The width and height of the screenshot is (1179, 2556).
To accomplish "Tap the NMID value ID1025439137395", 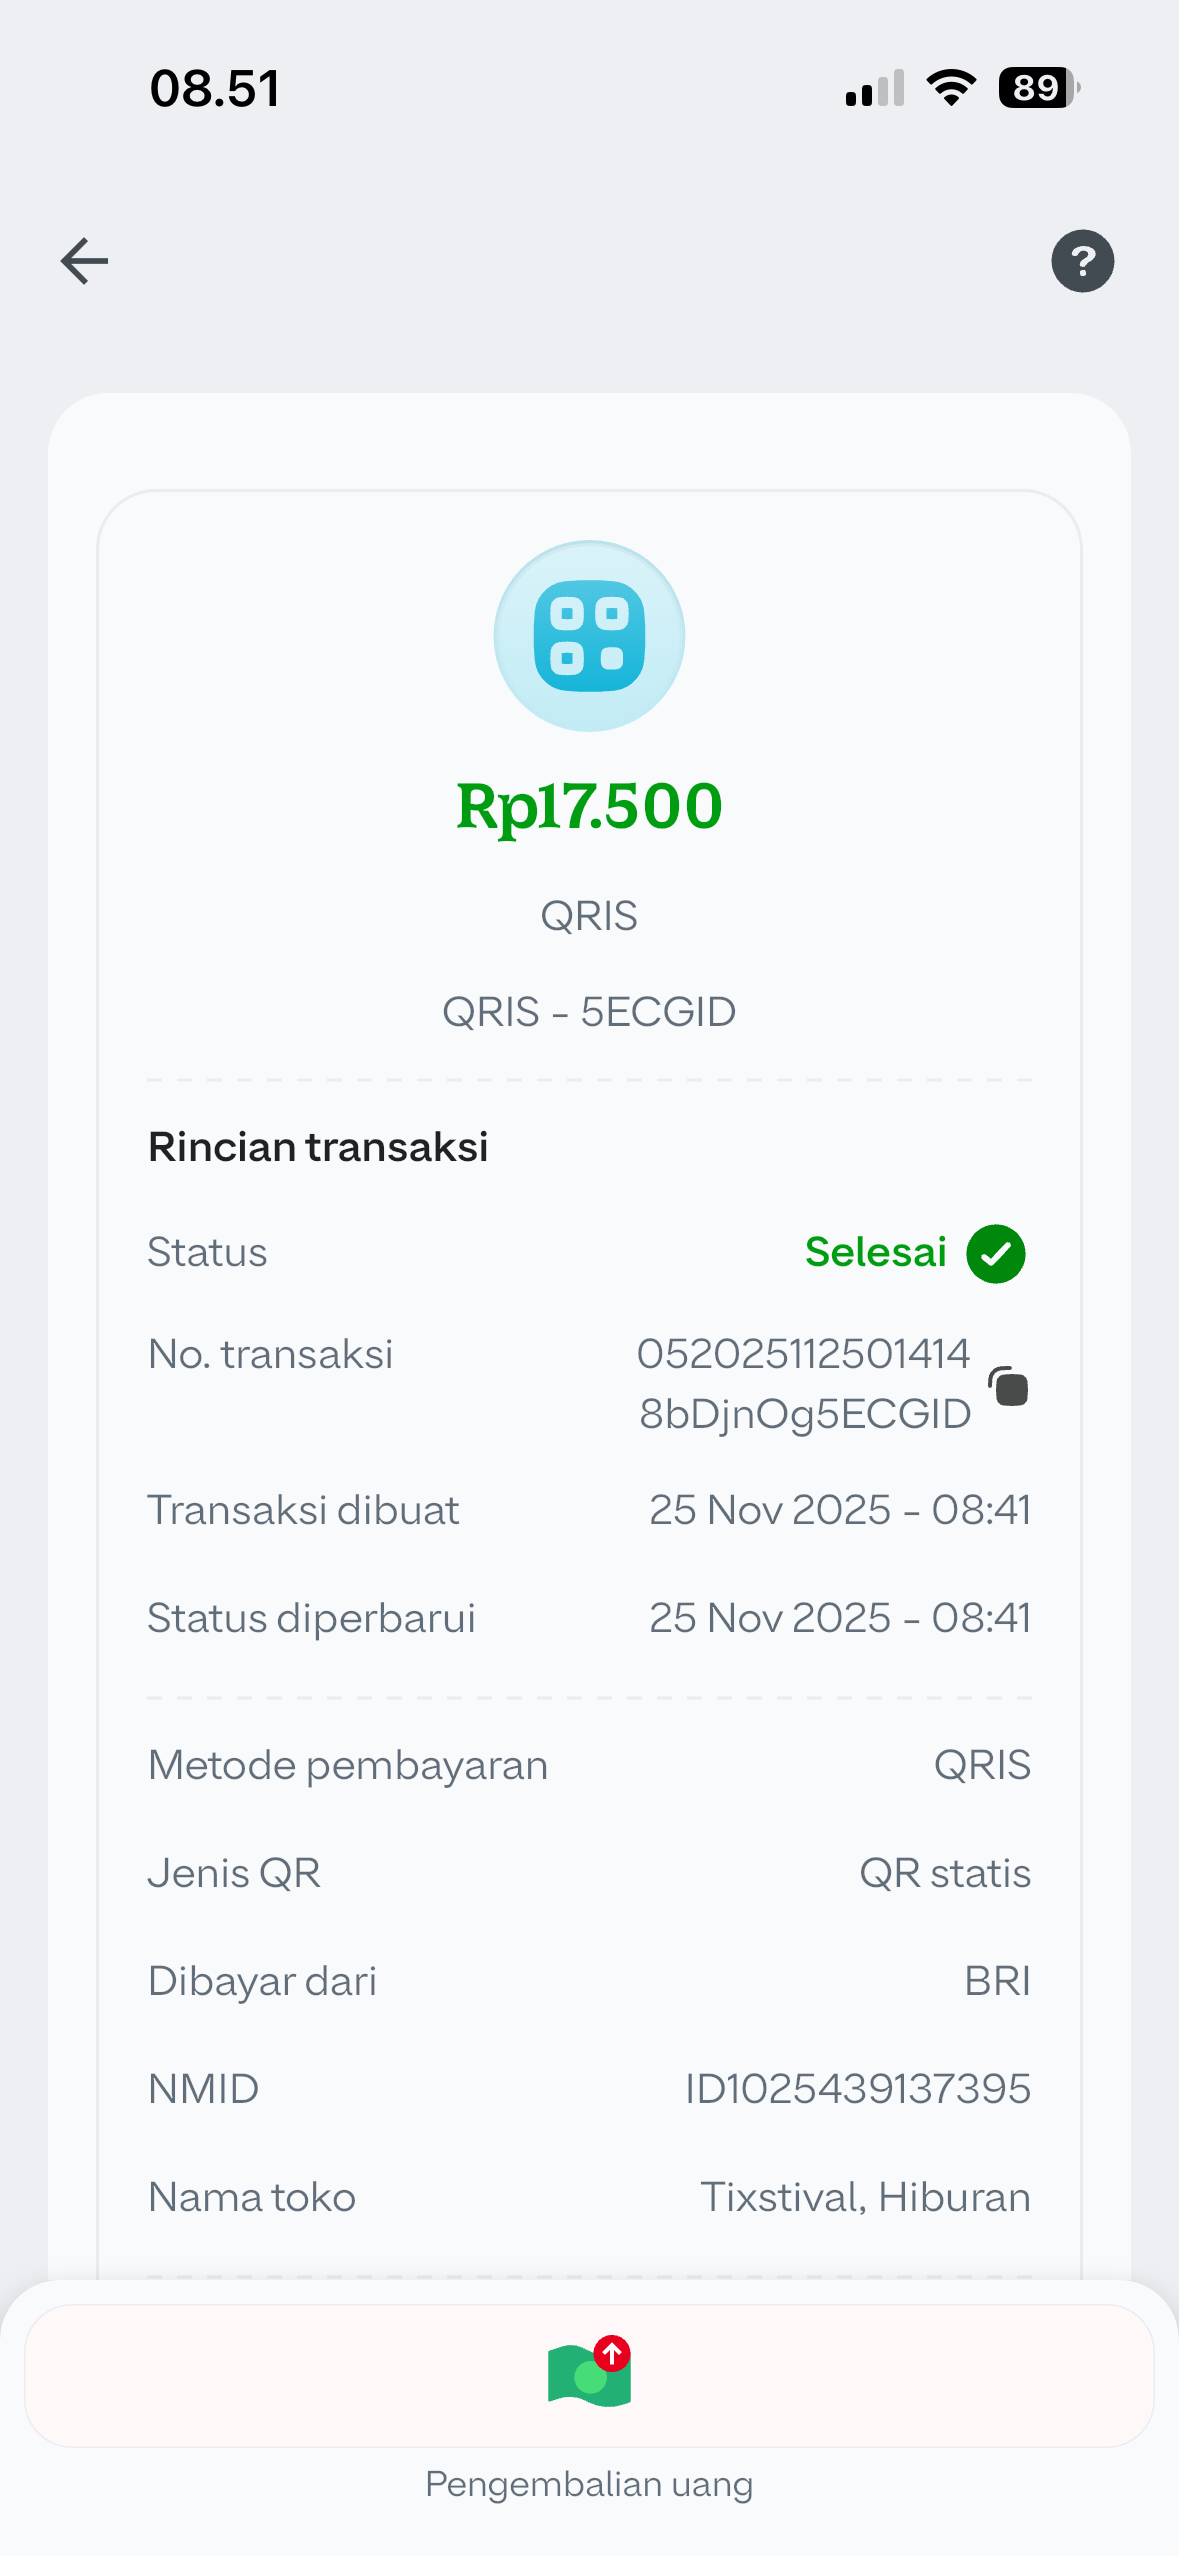I will 857,2089.
